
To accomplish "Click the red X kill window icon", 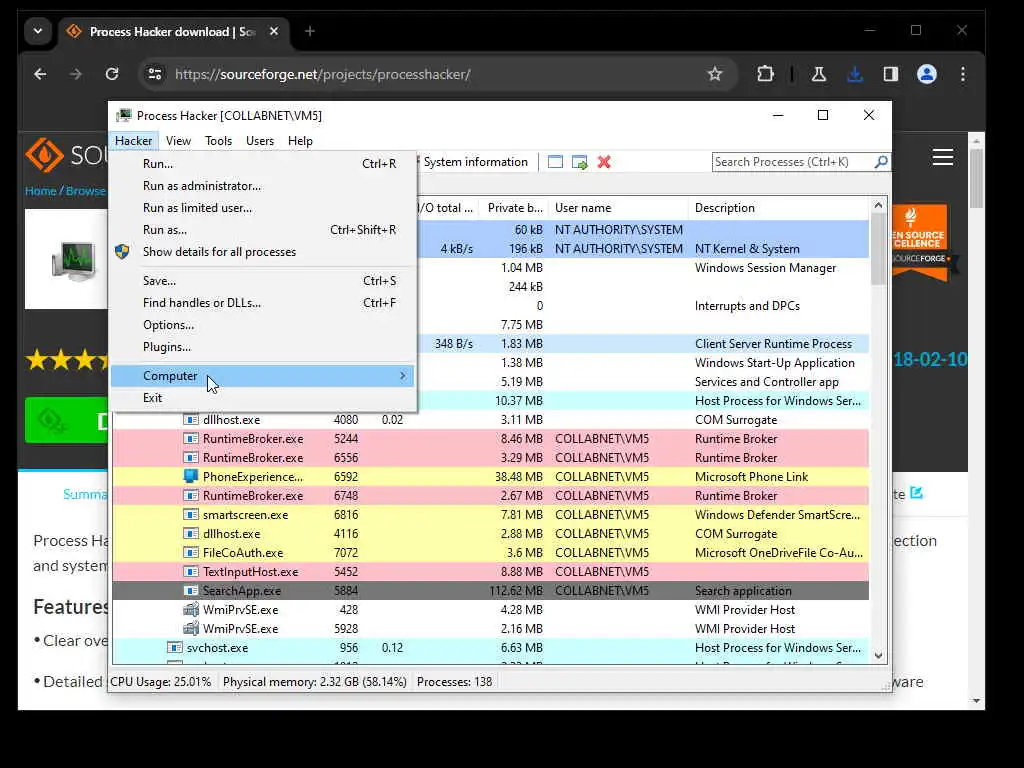I will pyautogui.click(x=604, y=162).
